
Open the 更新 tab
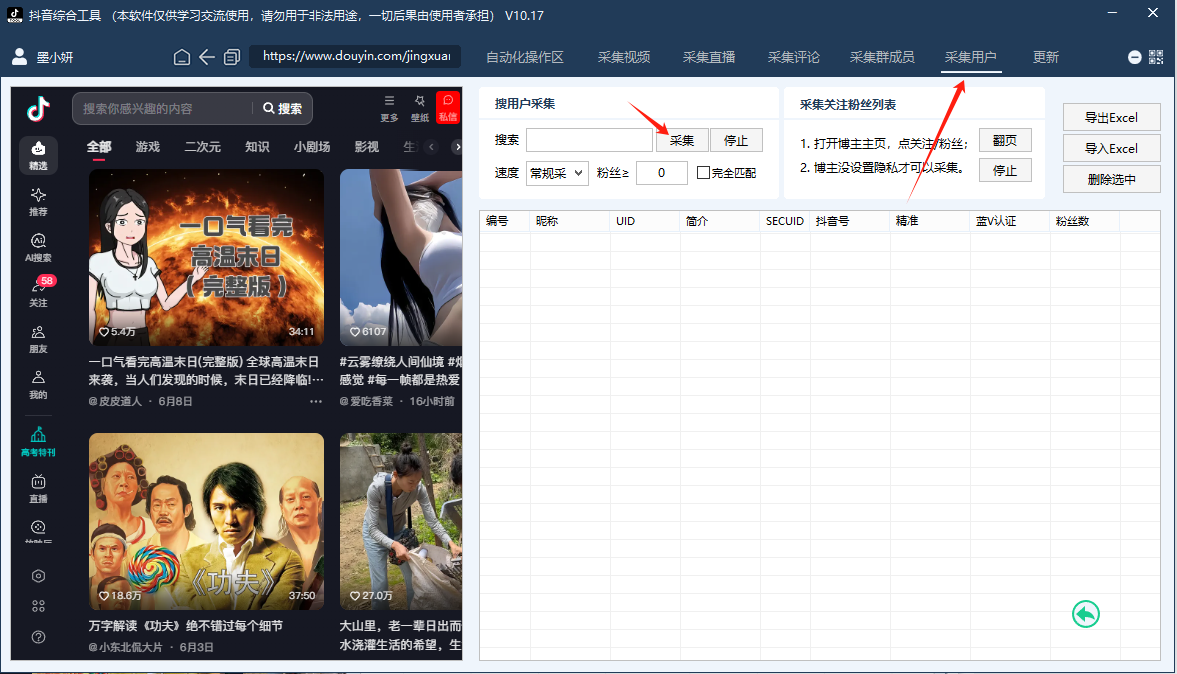click(1046, 58)
